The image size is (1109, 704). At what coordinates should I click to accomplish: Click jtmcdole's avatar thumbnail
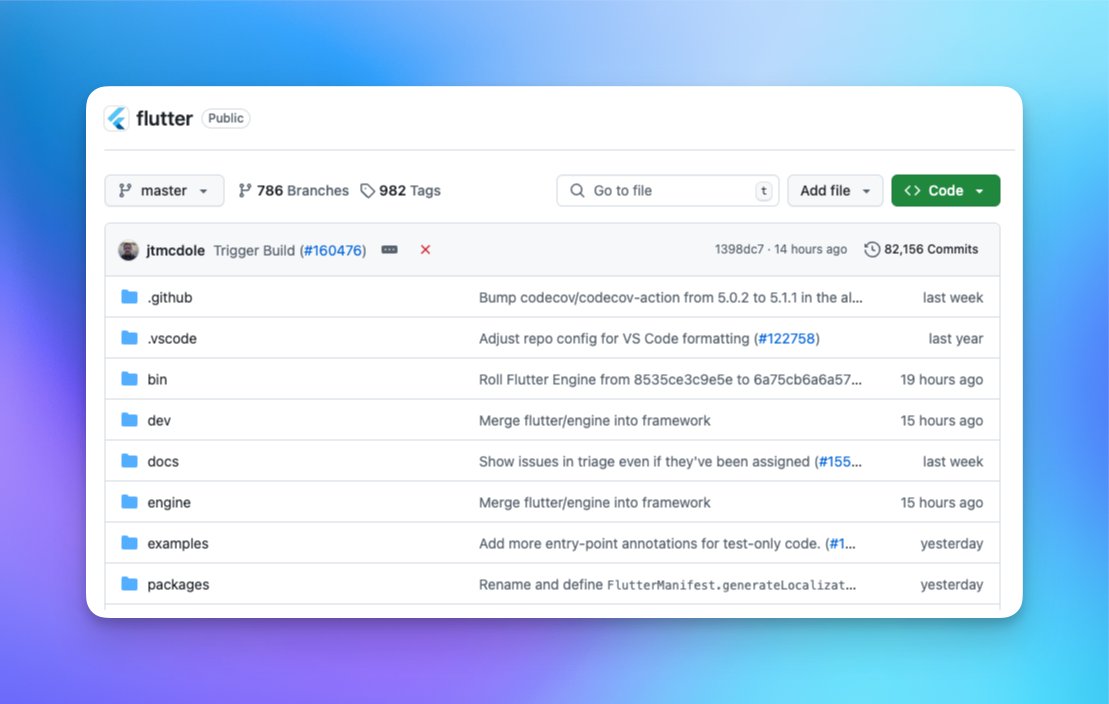click(128, 250)
